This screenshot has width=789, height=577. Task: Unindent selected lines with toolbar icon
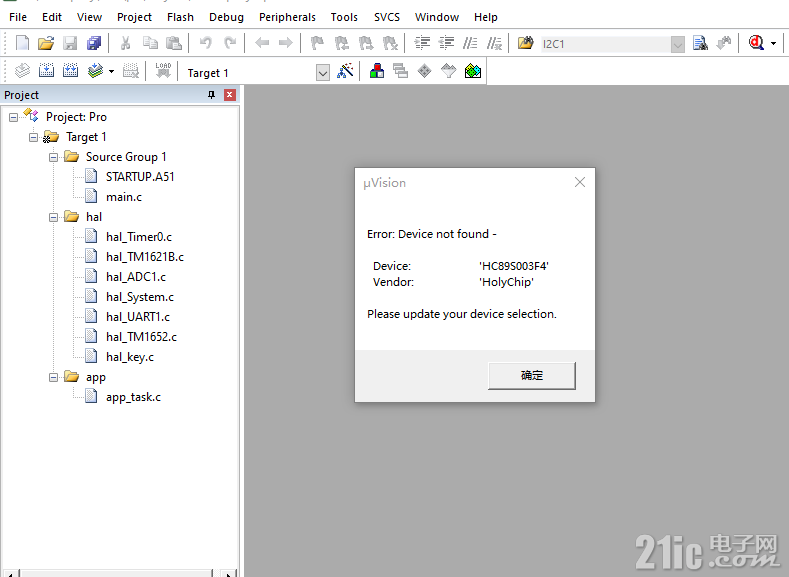446,43
